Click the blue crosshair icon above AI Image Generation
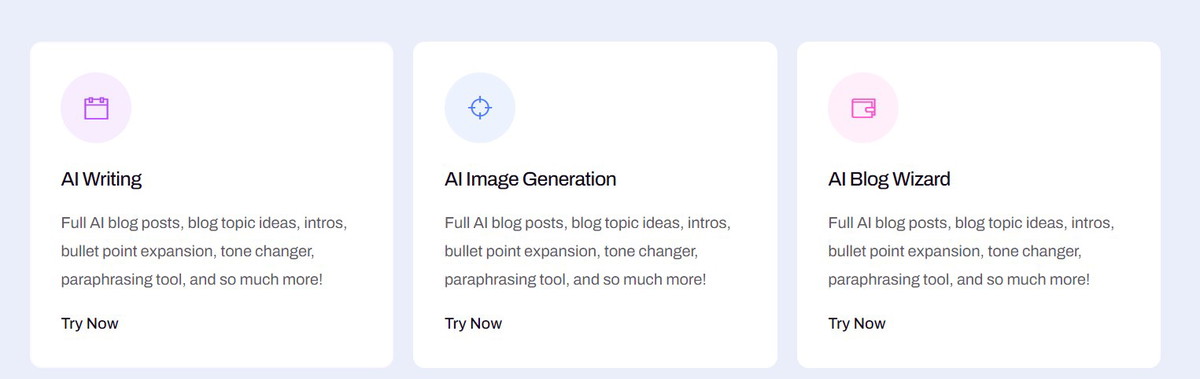 click(x=480, y=108)
